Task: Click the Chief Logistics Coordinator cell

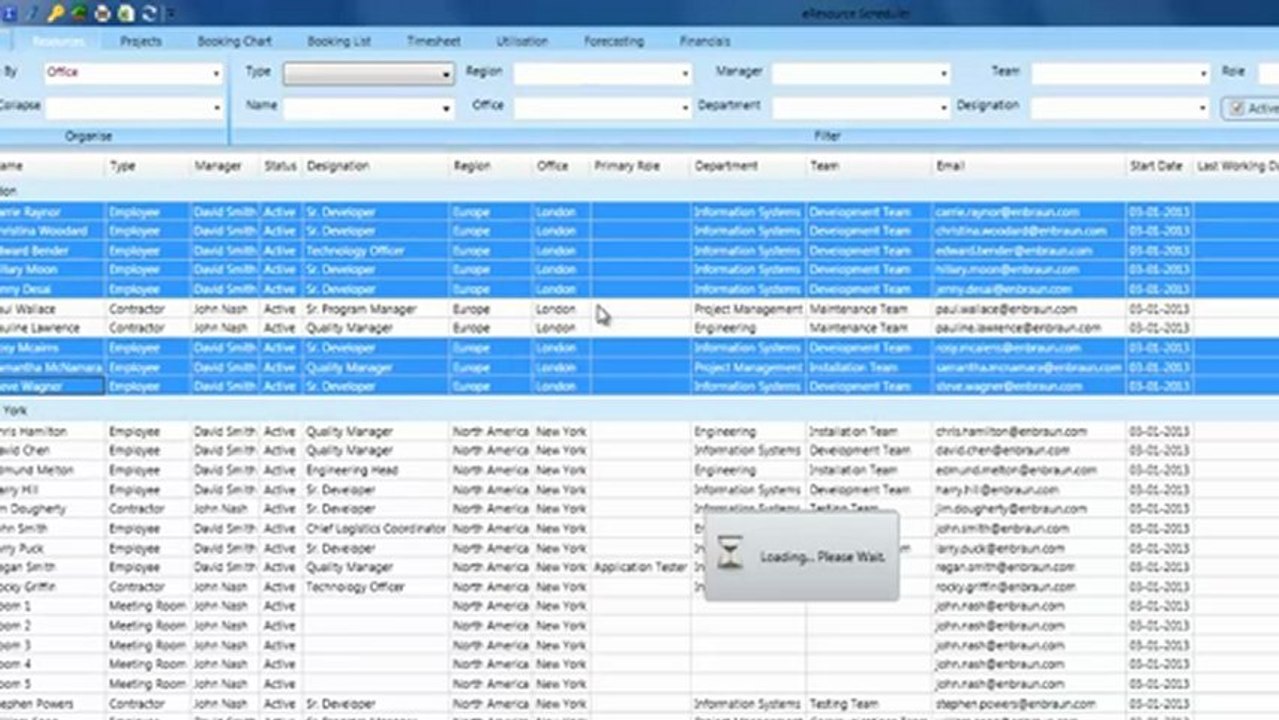Action: click(375, 528)
